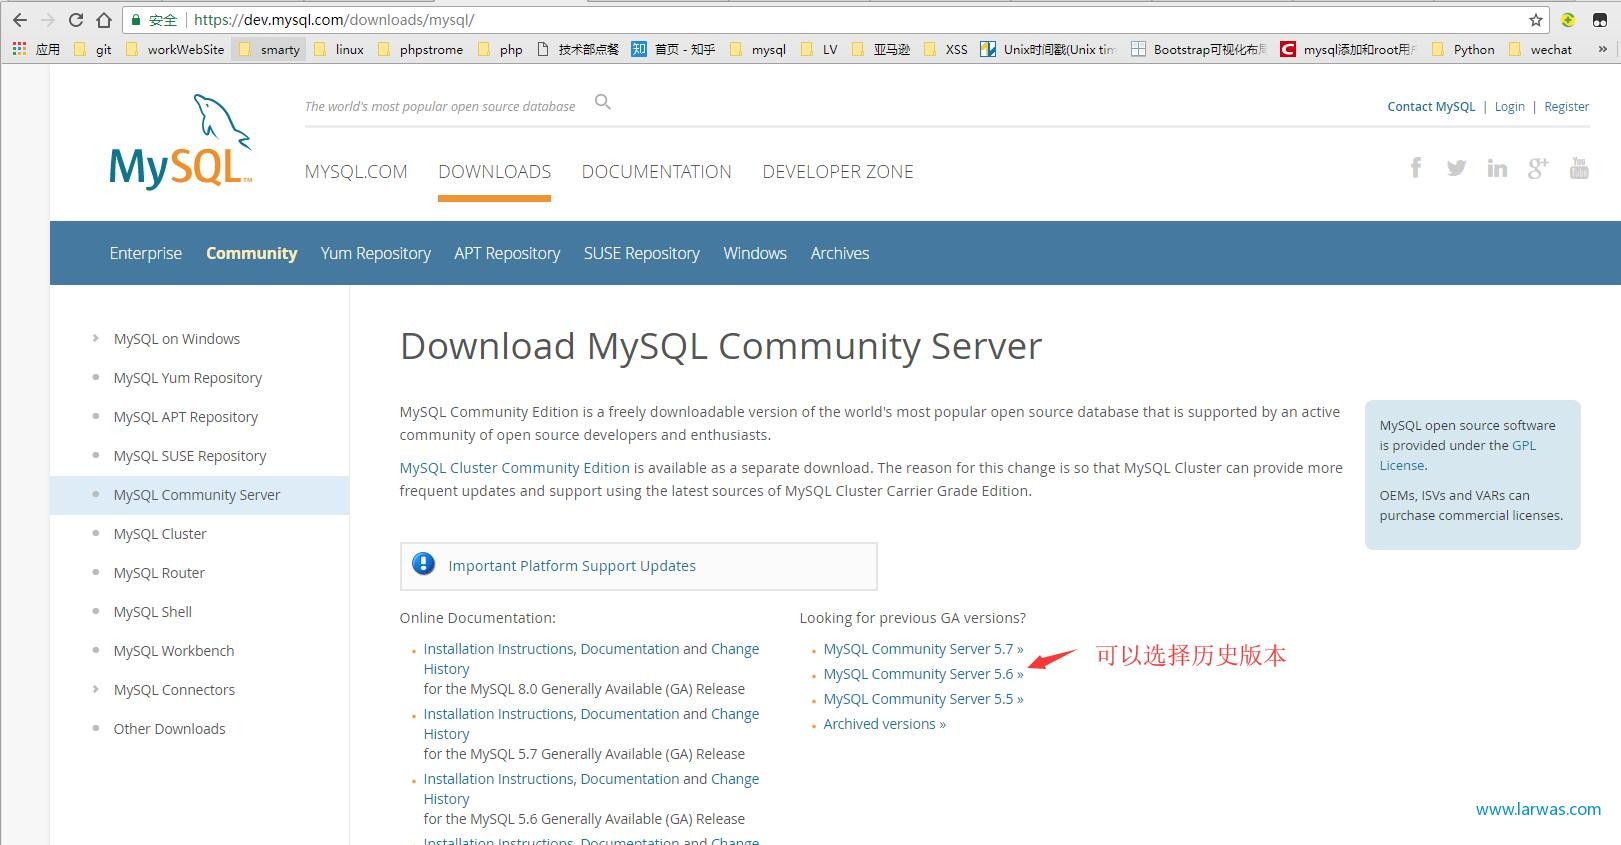This screenshot has width=1621, height=845.
Task: Go to browser home page icon
Action: 104,20
